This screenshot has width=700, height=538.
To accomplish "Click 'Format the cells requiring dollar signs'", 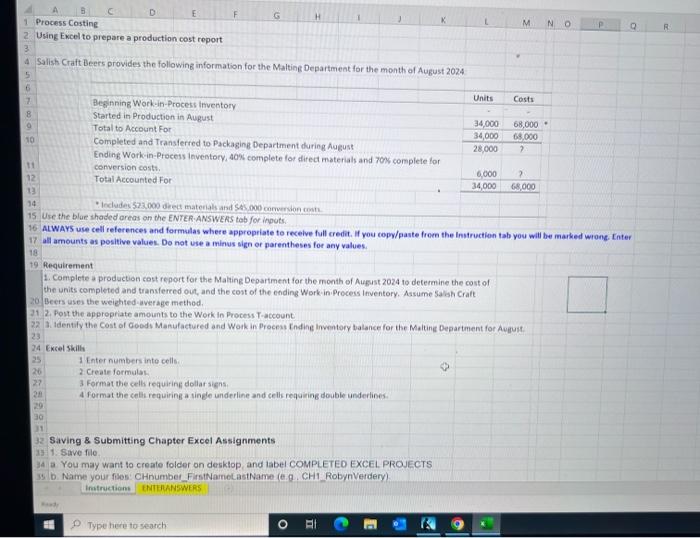I will point(154,384).
